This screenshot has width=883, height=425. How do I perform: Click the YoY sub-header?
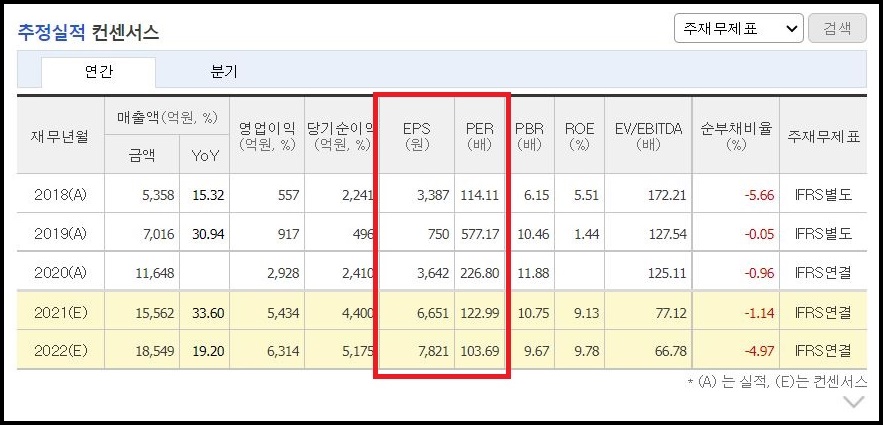(204, 156)
